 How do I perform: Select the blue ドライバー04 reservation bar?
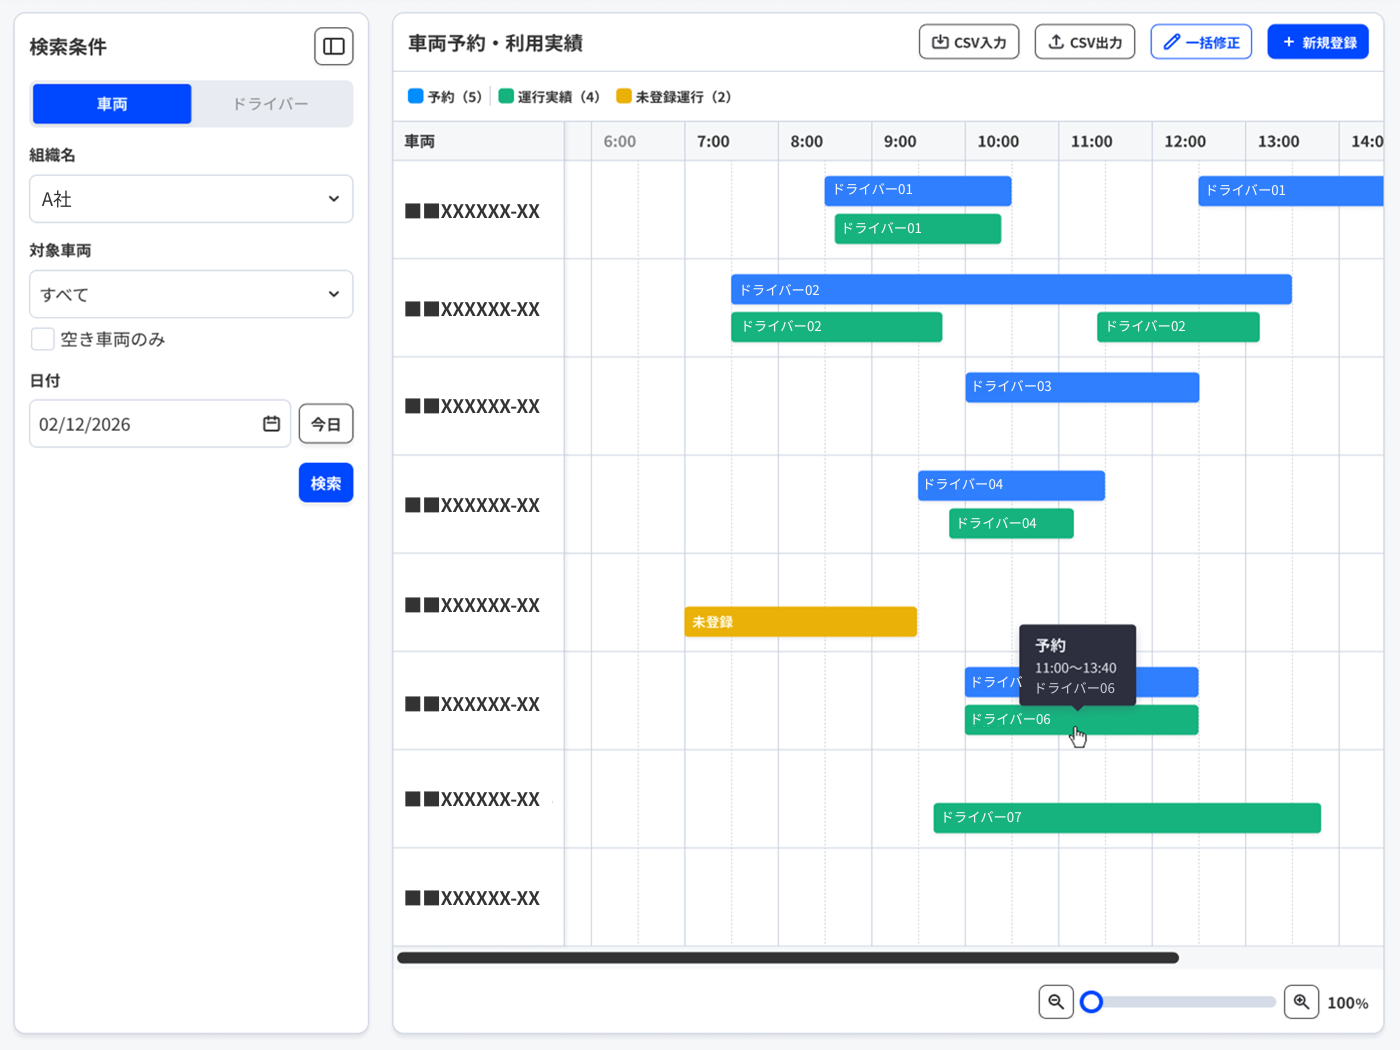[x=1011, y=485]
